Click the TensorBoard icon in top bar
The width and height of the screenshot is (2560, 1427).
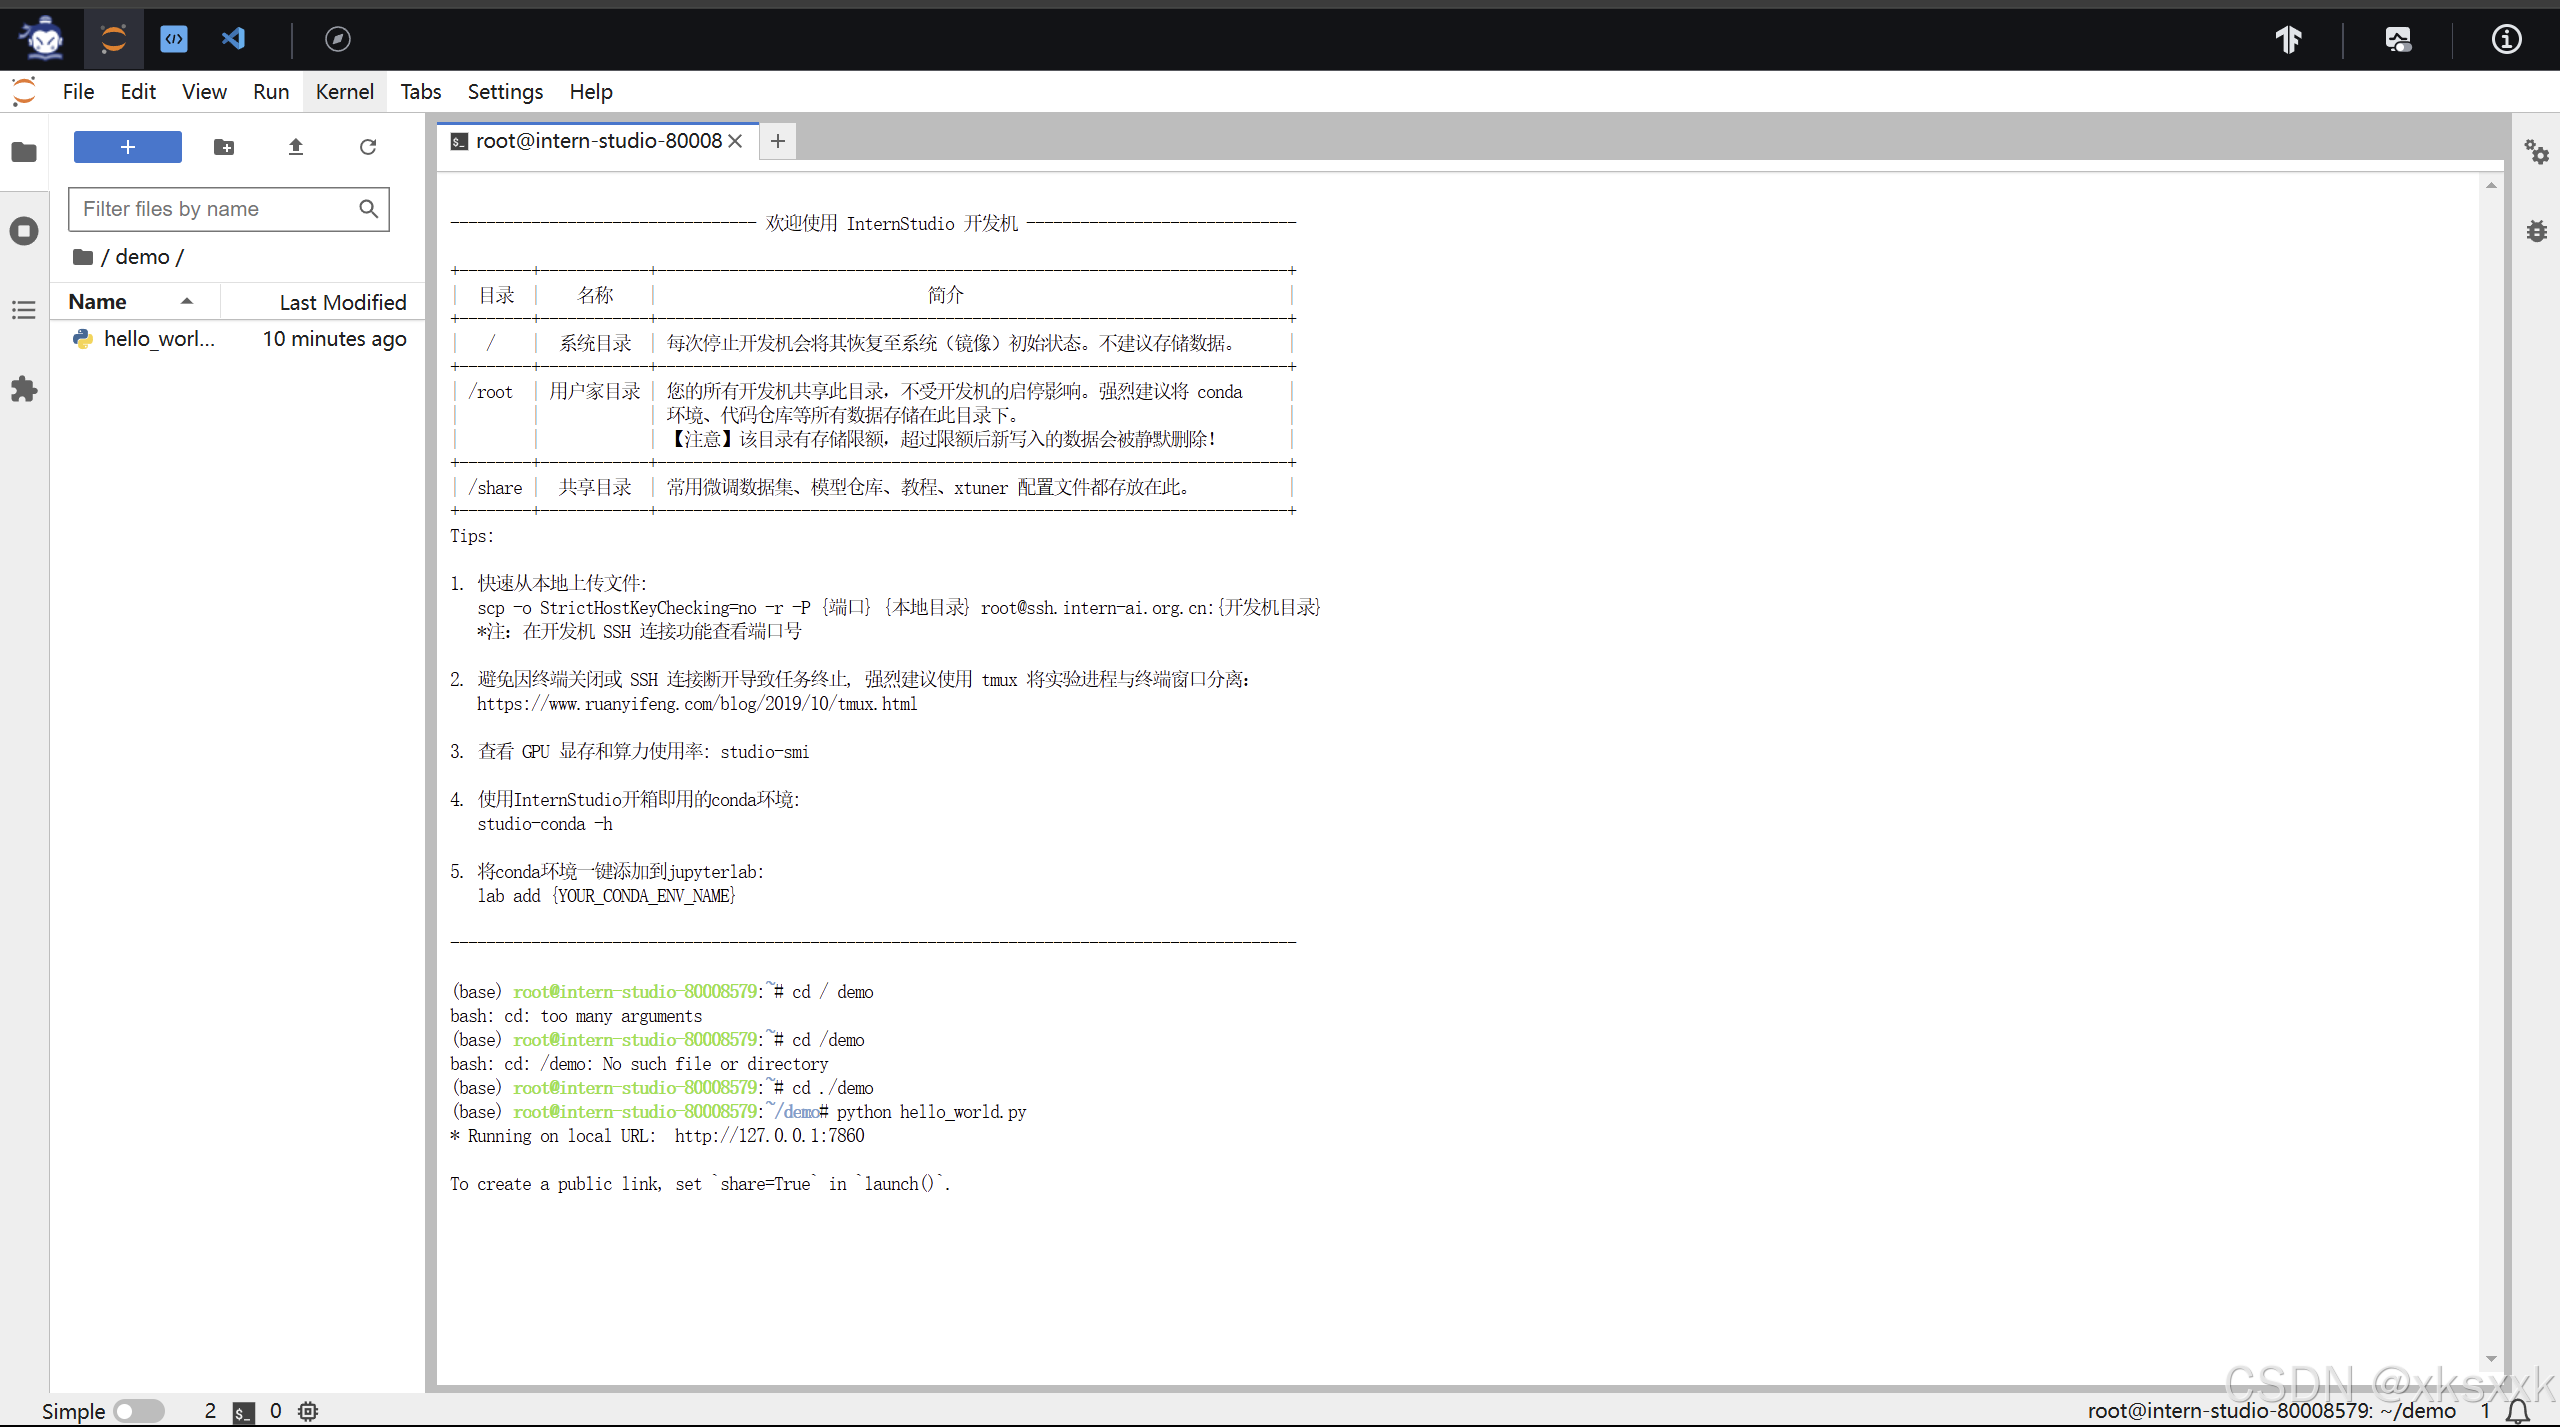[x=2288, y=39]
